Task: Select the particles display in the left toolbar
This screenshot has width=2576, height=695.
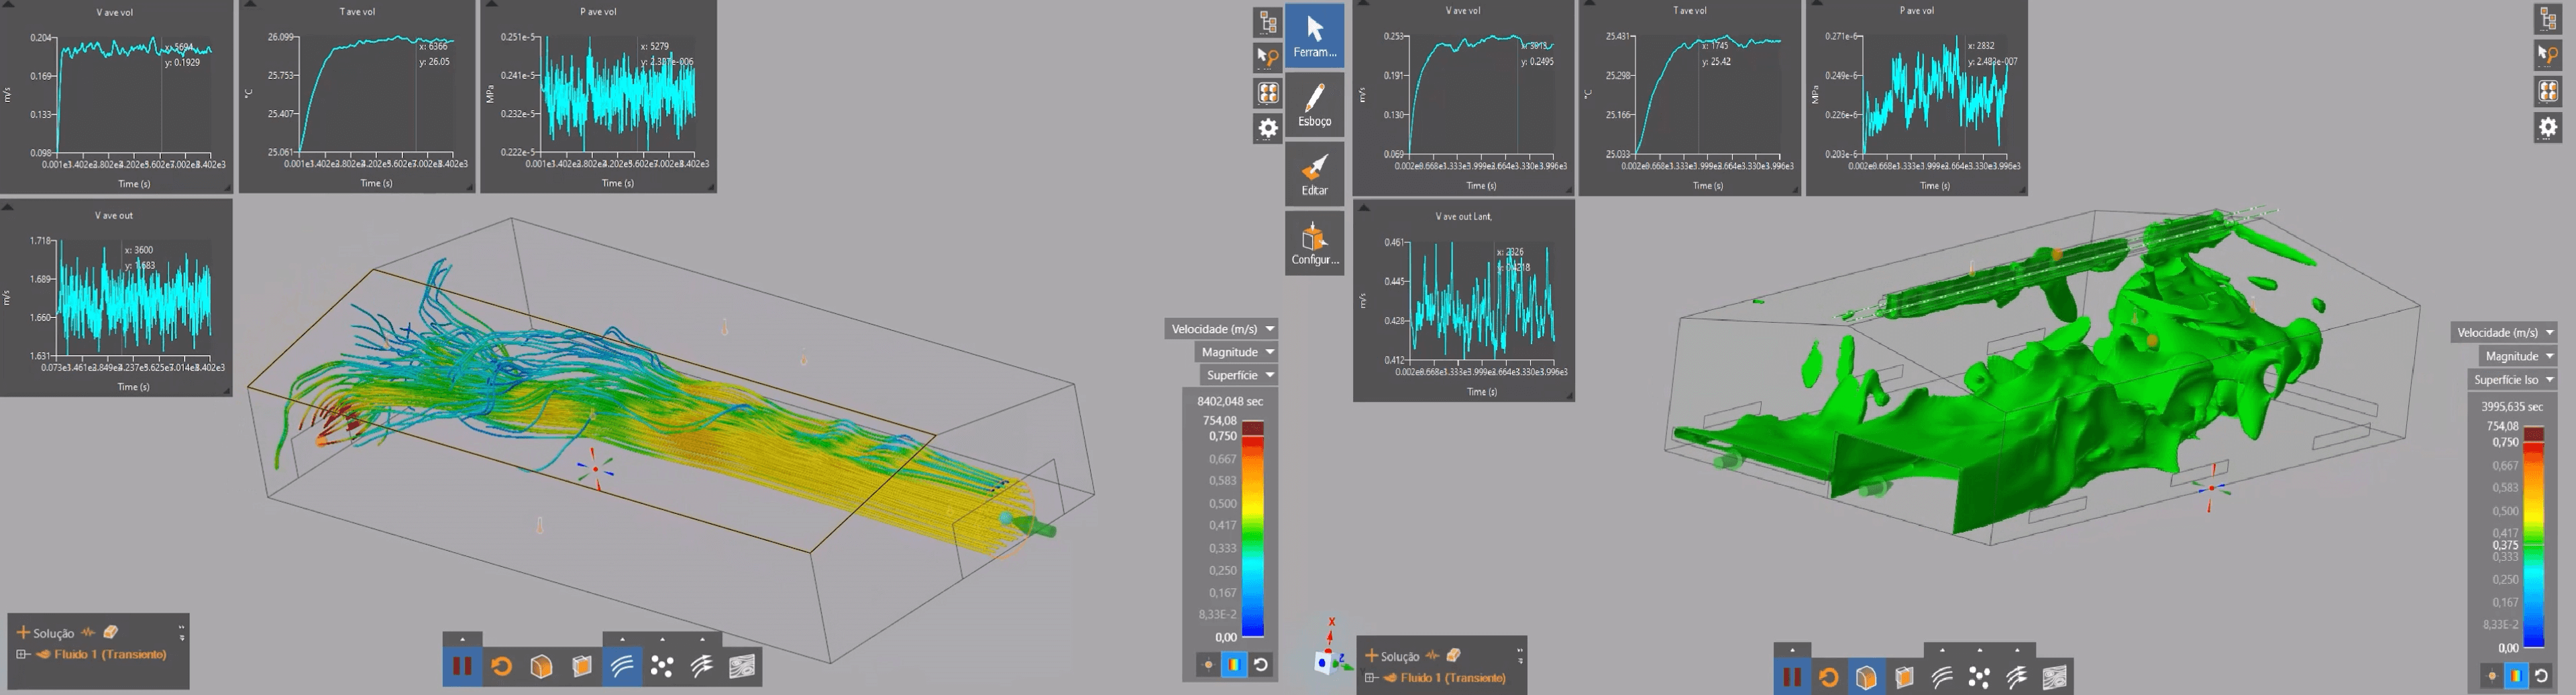Action: (662, 666)
